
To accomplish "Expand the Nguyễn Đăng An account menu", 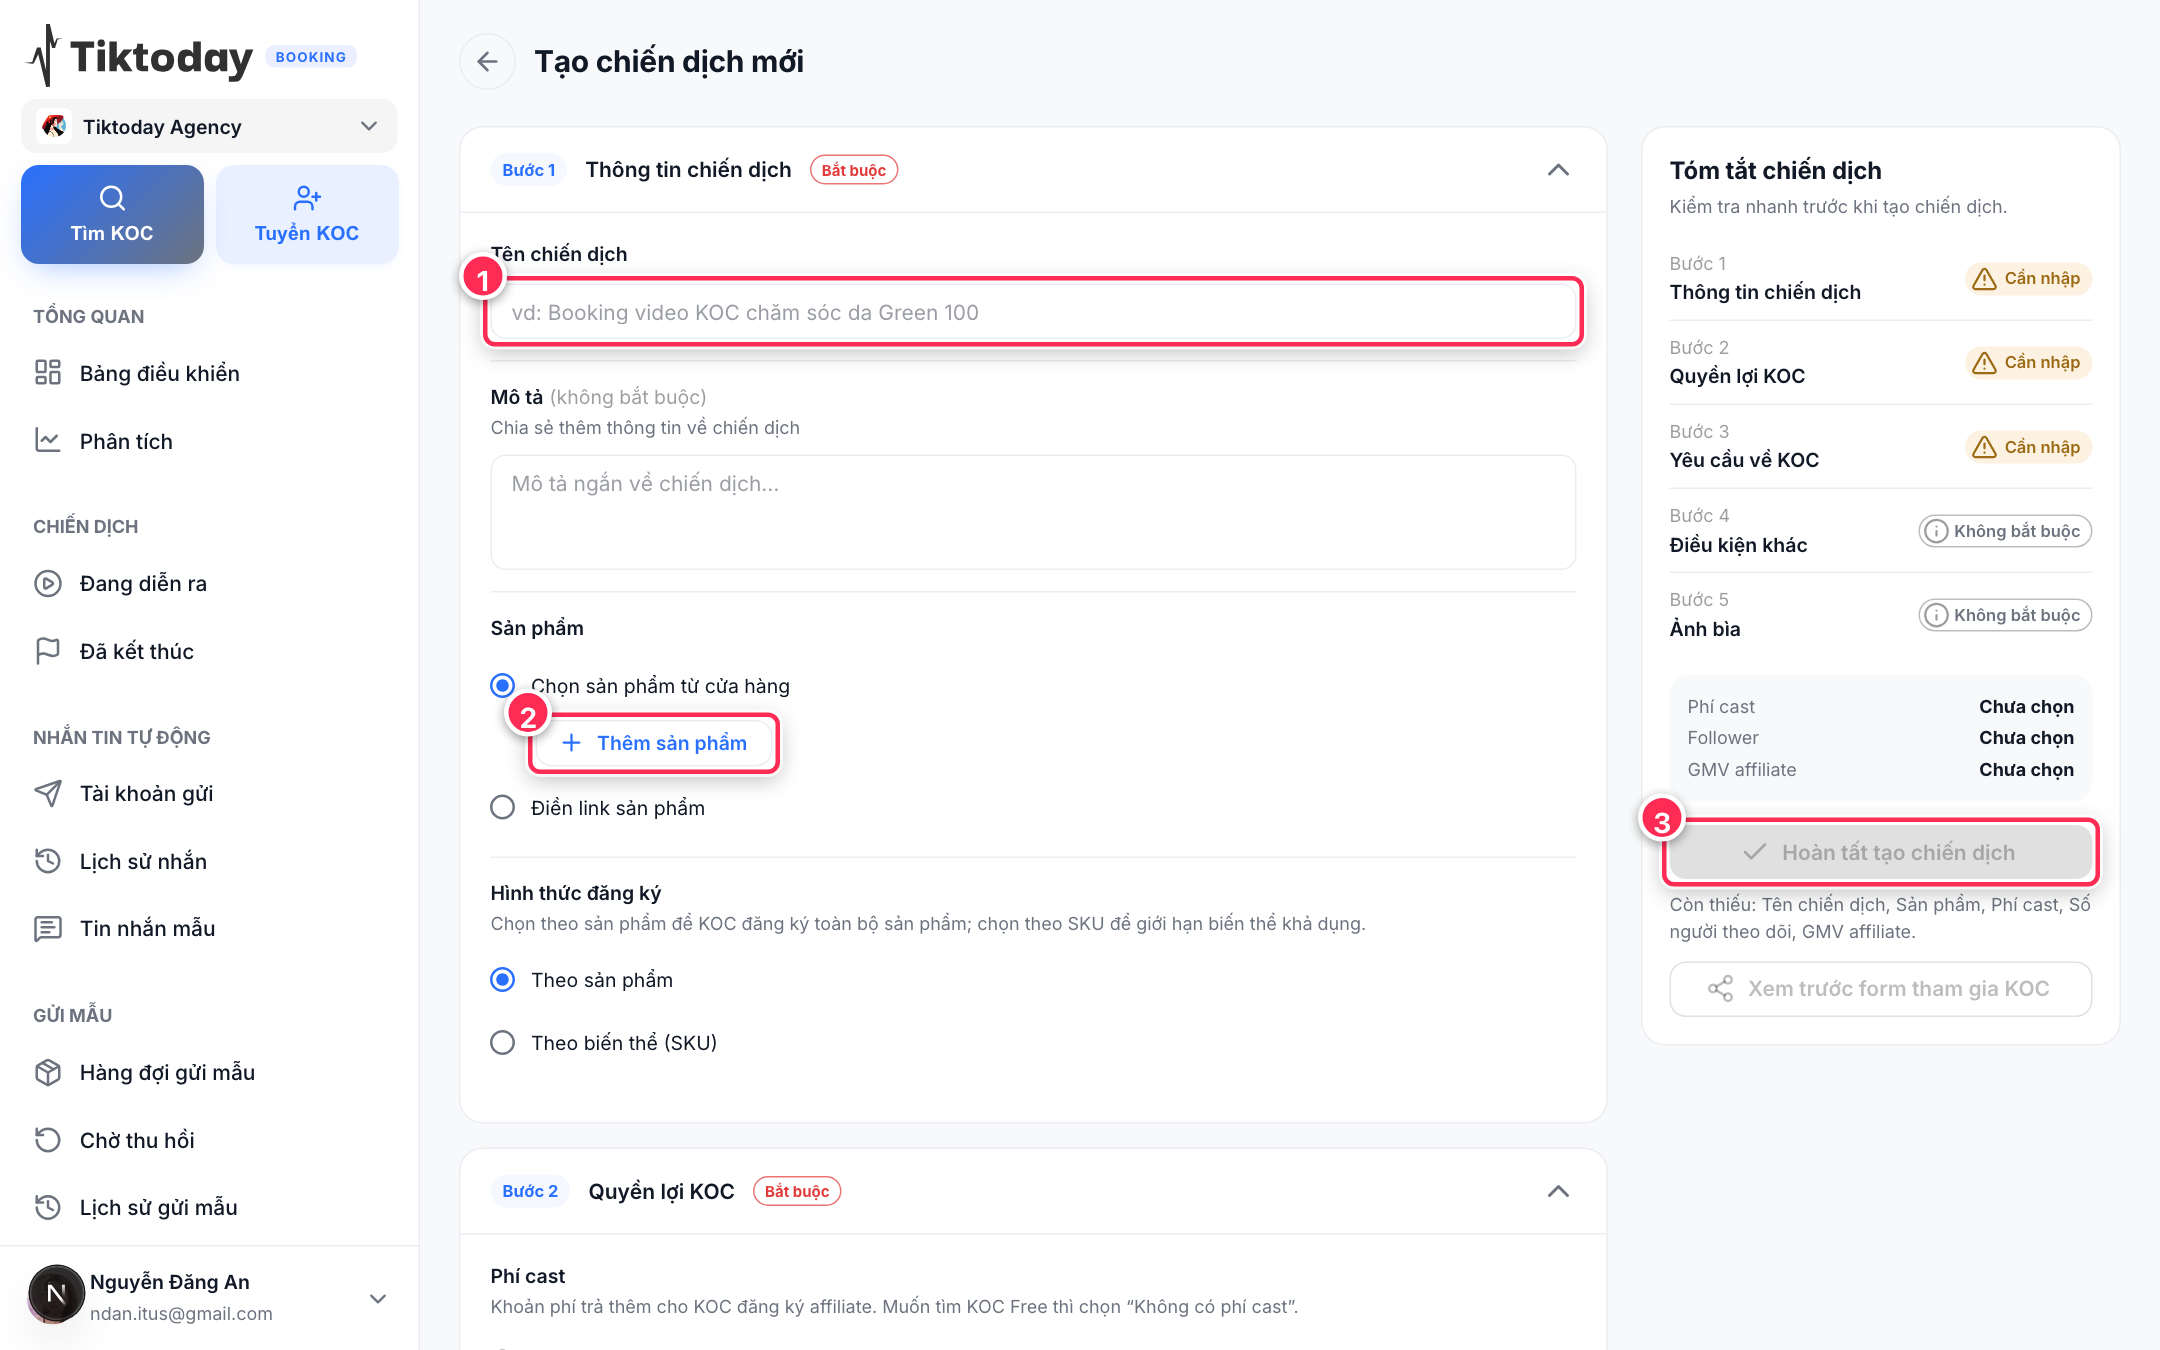I will pos(378,1299).
